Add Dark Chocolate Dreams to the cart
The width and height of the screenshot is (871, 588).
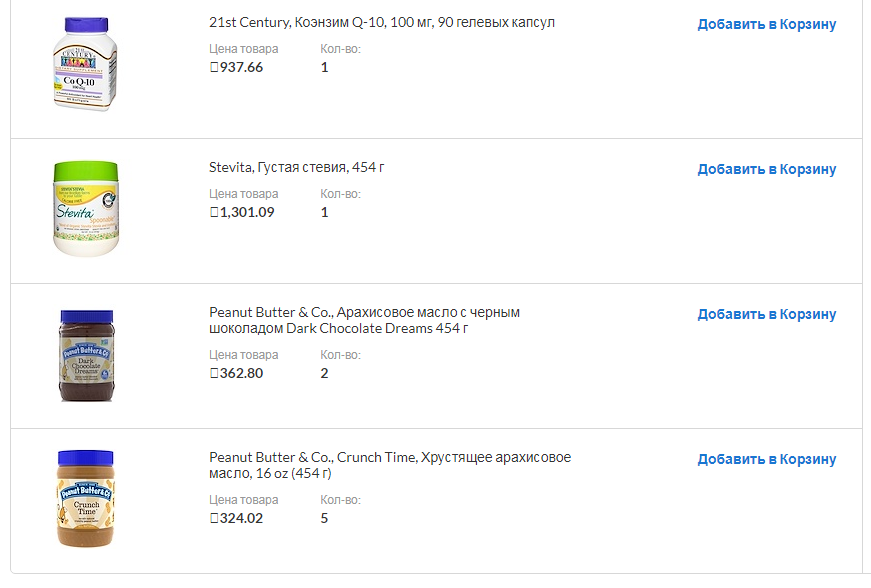click(x=766, y=314)
